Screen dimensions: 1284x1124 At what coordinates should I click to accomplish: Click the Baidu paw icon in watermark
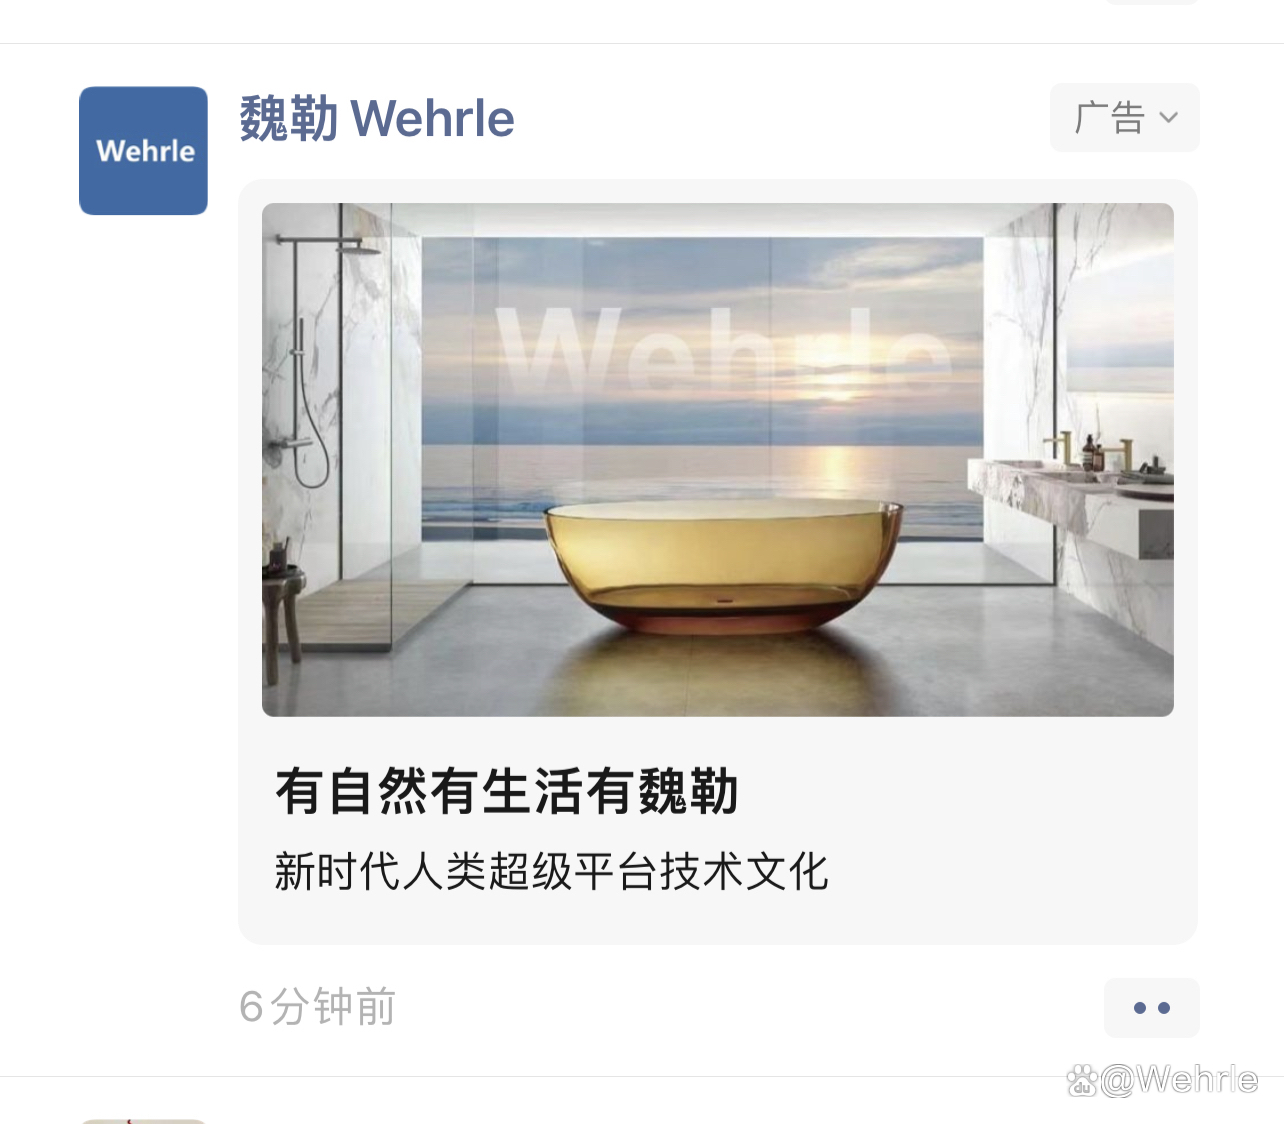pos(1082,1081)
